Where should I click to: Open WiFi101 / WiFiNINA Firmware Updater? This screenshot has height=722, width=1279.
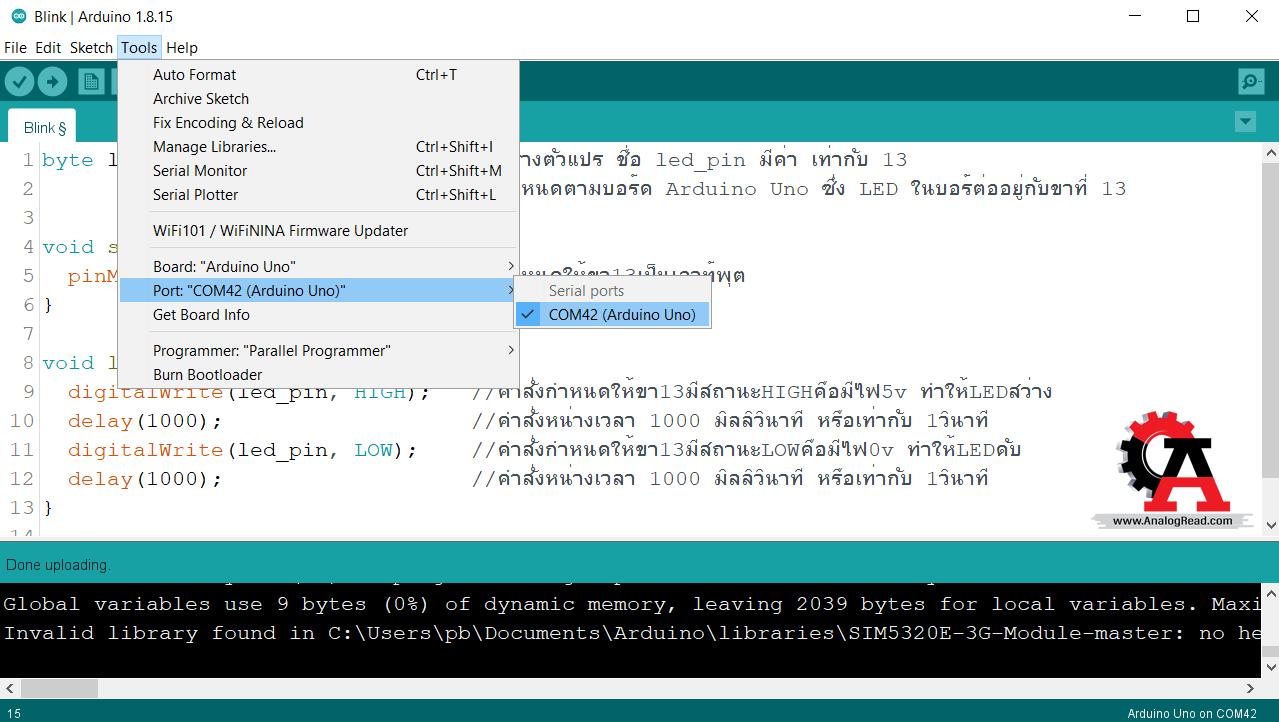coord(318,231)
